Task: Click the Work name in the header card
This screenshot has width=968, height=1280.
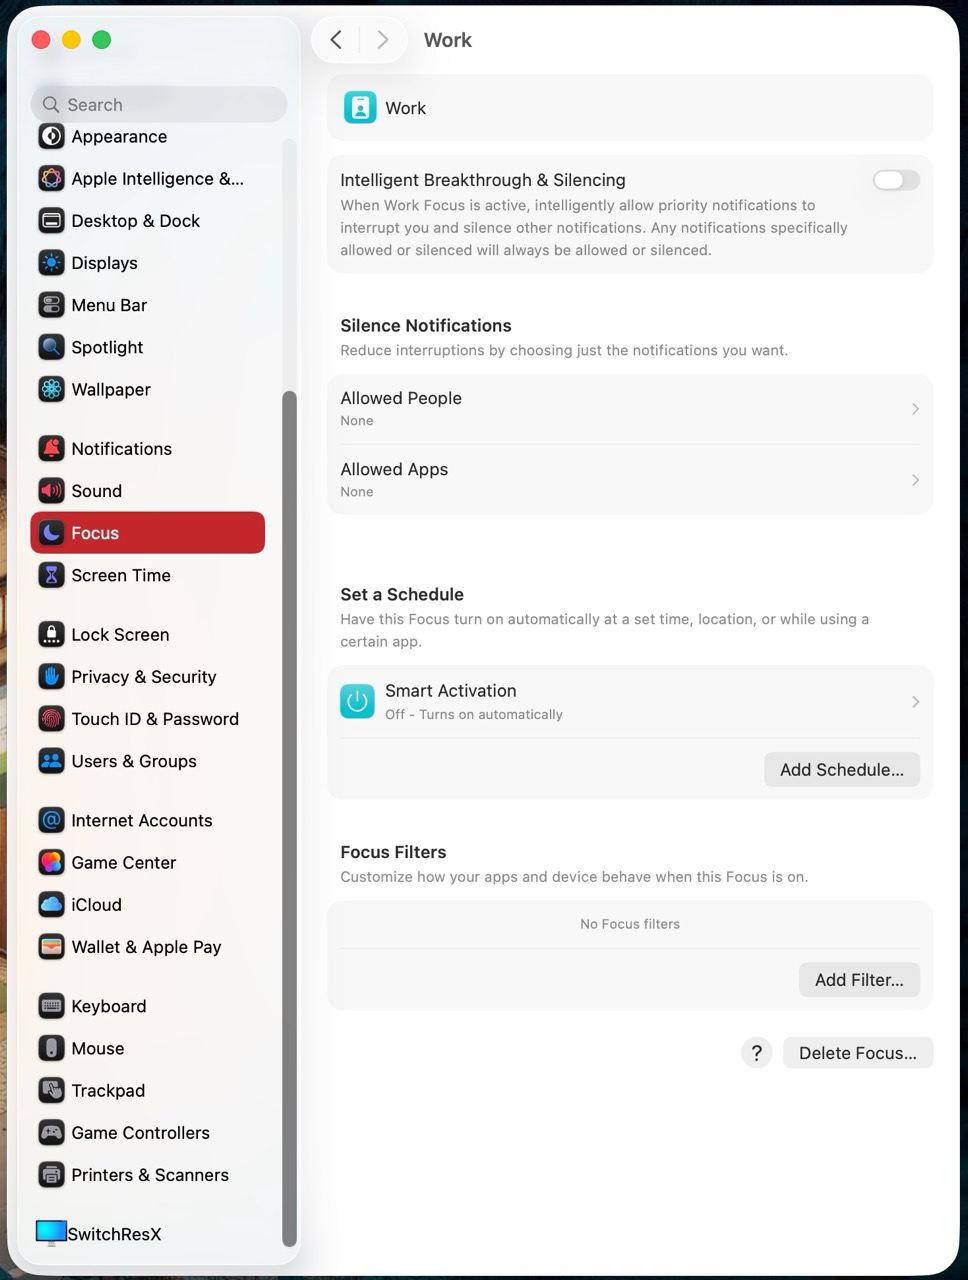Action: tap(406, 108)
